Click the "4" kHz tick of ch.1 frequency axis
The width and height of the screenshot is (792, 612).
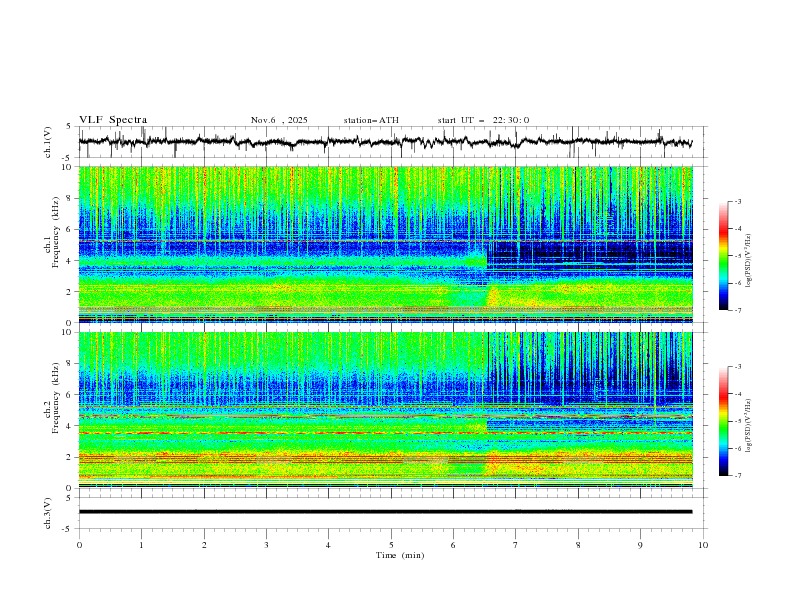pos(70,261)
